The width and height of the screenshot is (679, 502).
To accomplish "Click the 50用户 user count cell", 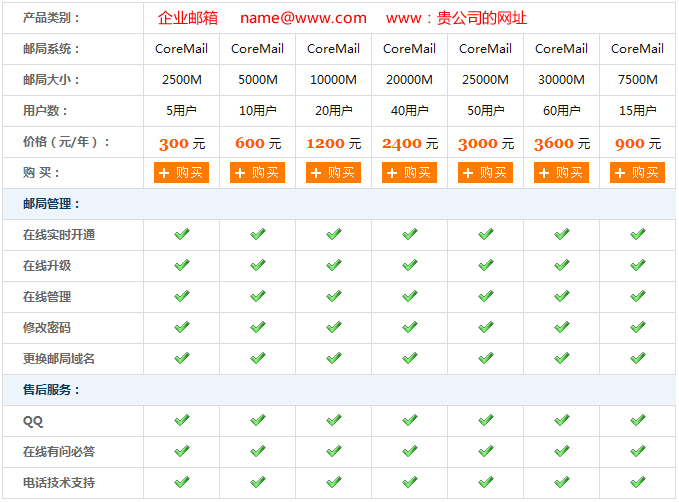I will click(485, 111).
